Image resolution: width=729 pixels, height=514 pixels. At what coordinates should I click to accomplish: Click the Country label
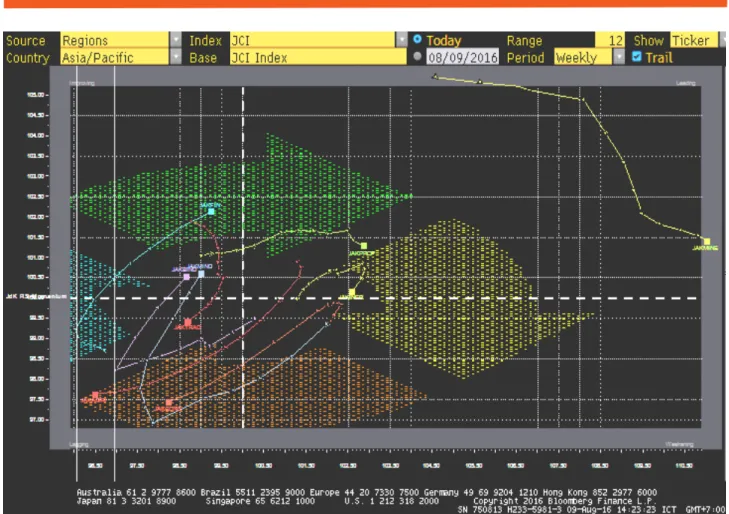pos(27,58)
